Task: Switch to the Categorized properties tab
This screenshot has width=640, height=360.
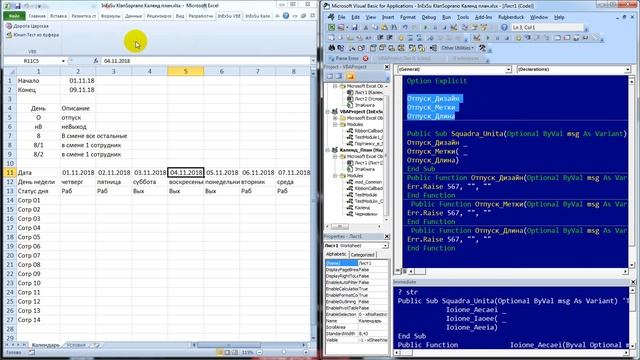Action: pyautogui.click(x=362, y=255)
